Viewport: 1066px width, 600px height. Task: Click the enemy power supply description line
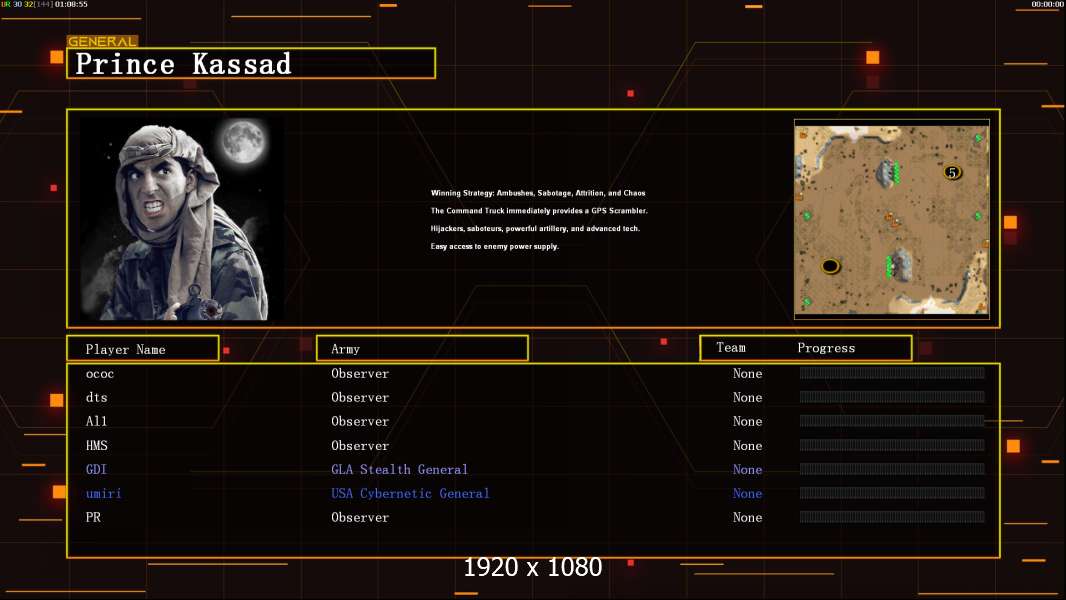pos(494,246)
